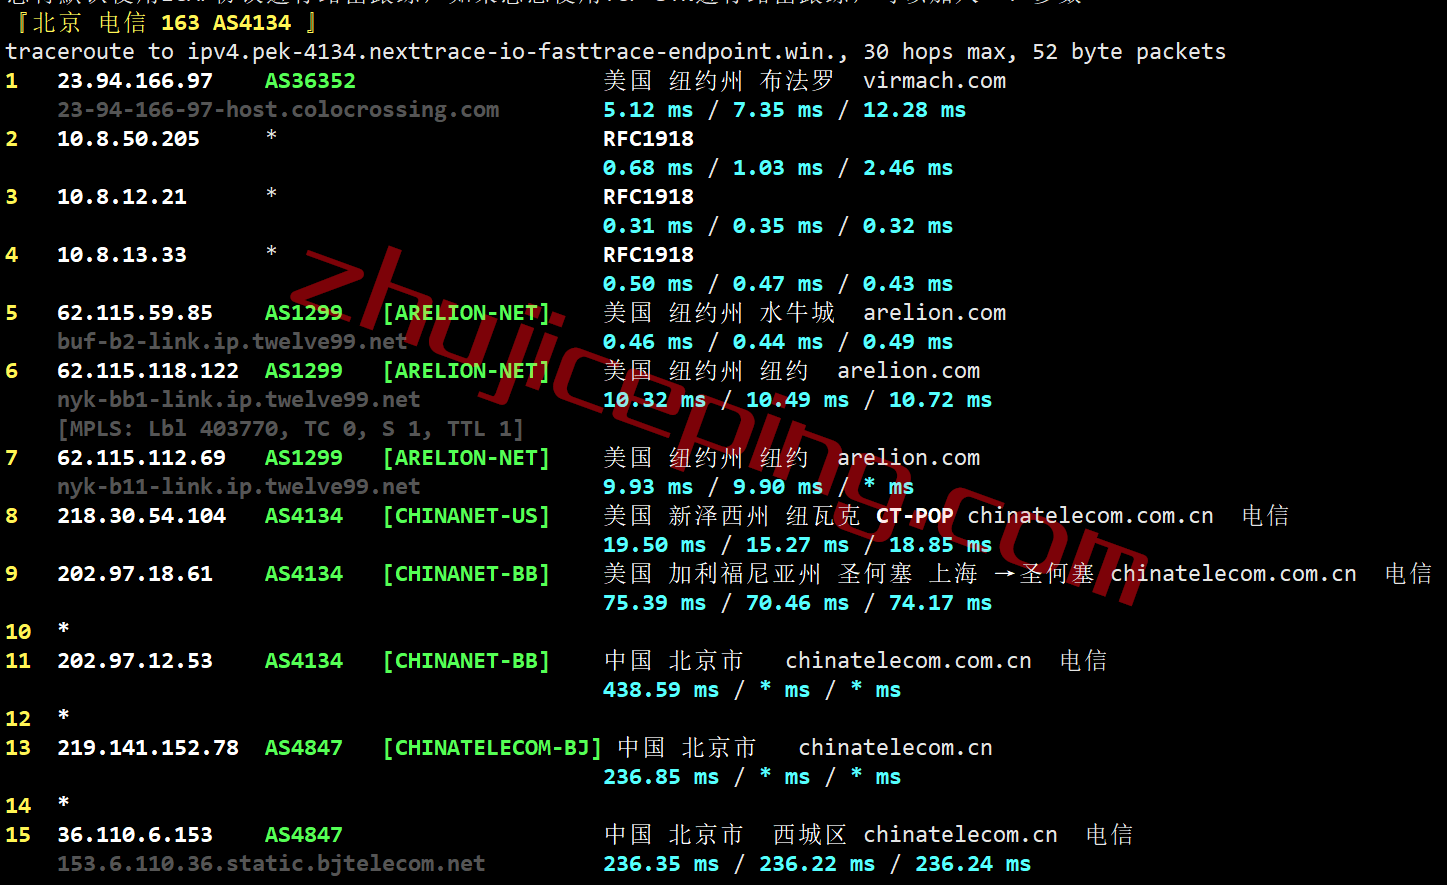Click IP address 218.30.54.104
Viewport: 1447px width, 885px height.
click(141, 516)
